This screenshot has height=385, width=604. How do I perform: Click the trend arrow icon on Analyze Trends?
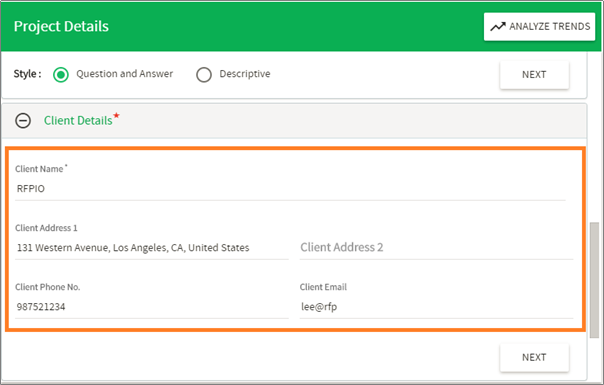[498, 27]
